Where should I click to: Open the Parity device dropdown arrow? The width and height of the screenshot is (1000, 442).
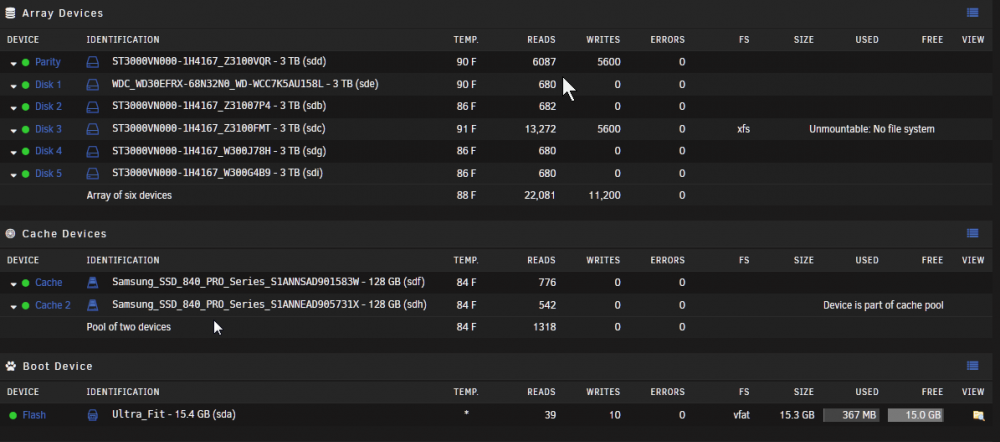click(13, 63)
